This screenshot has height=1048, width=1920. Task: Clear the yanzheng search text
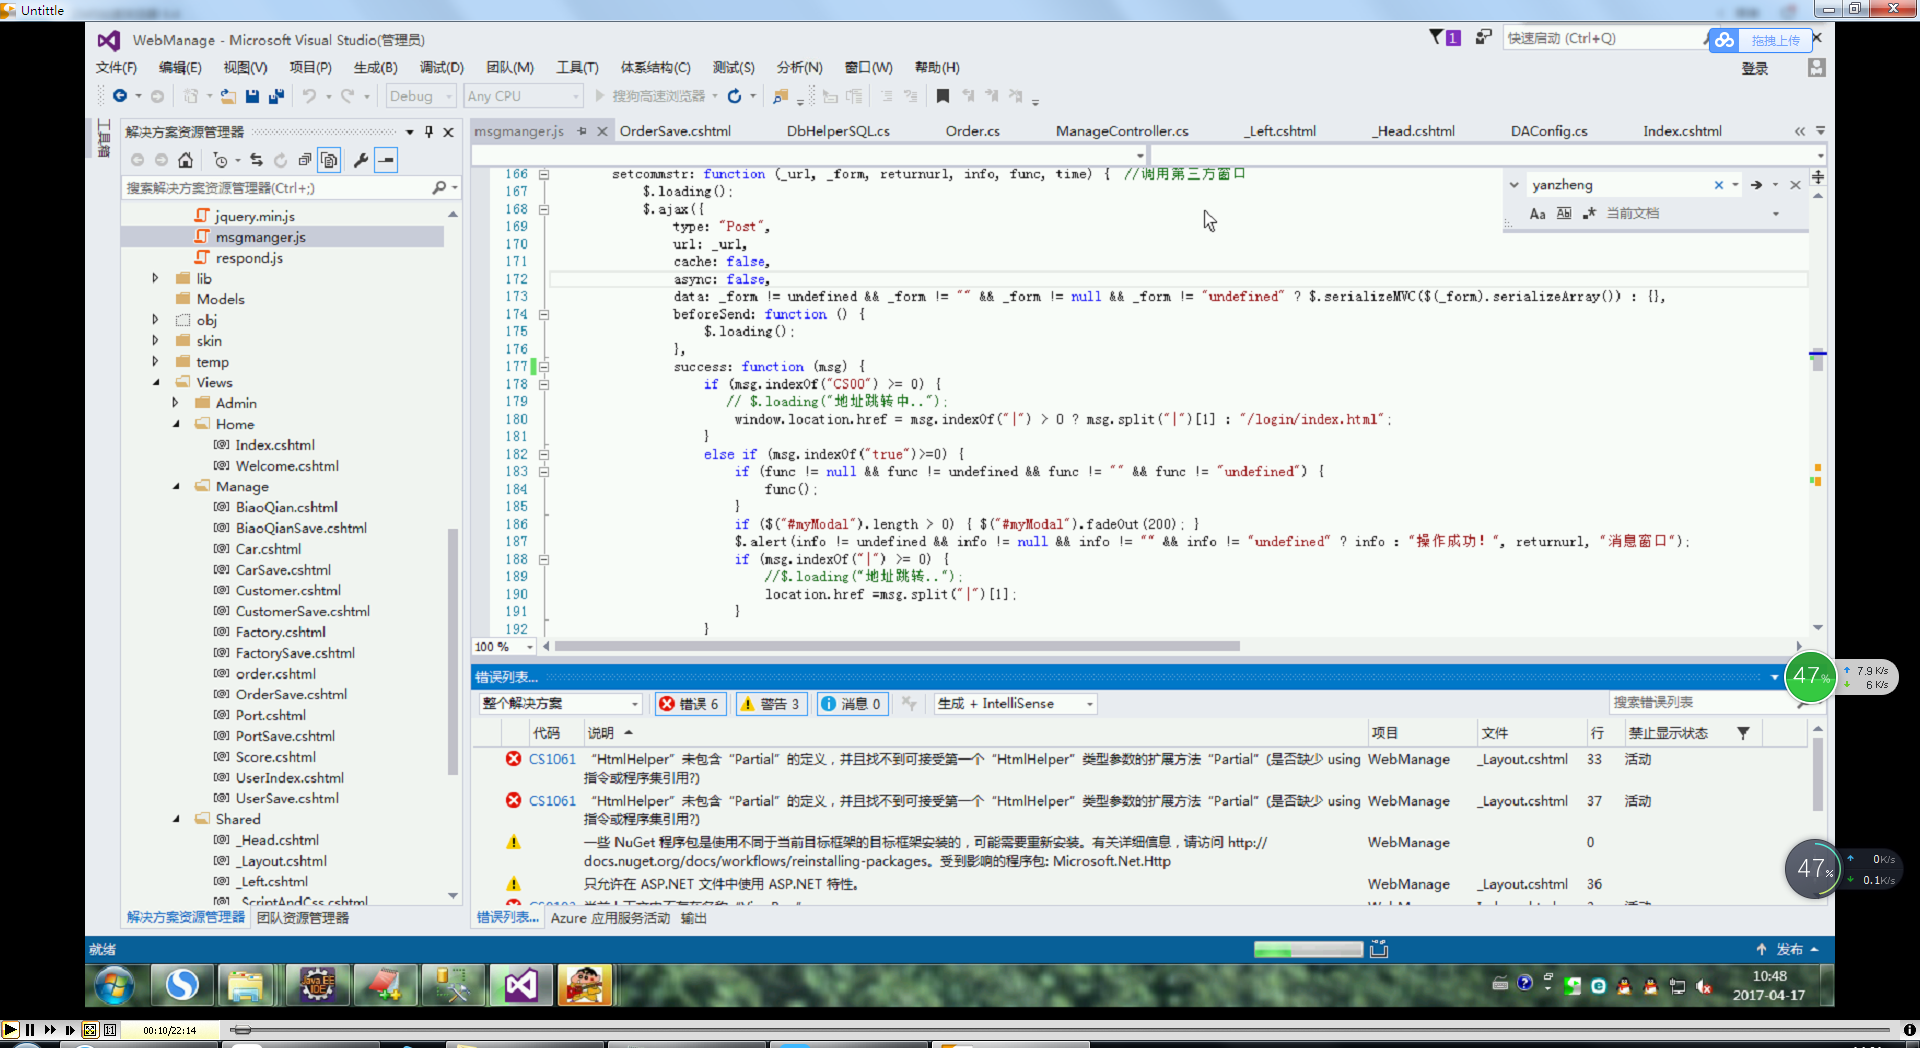click(x=1719, y=185)
